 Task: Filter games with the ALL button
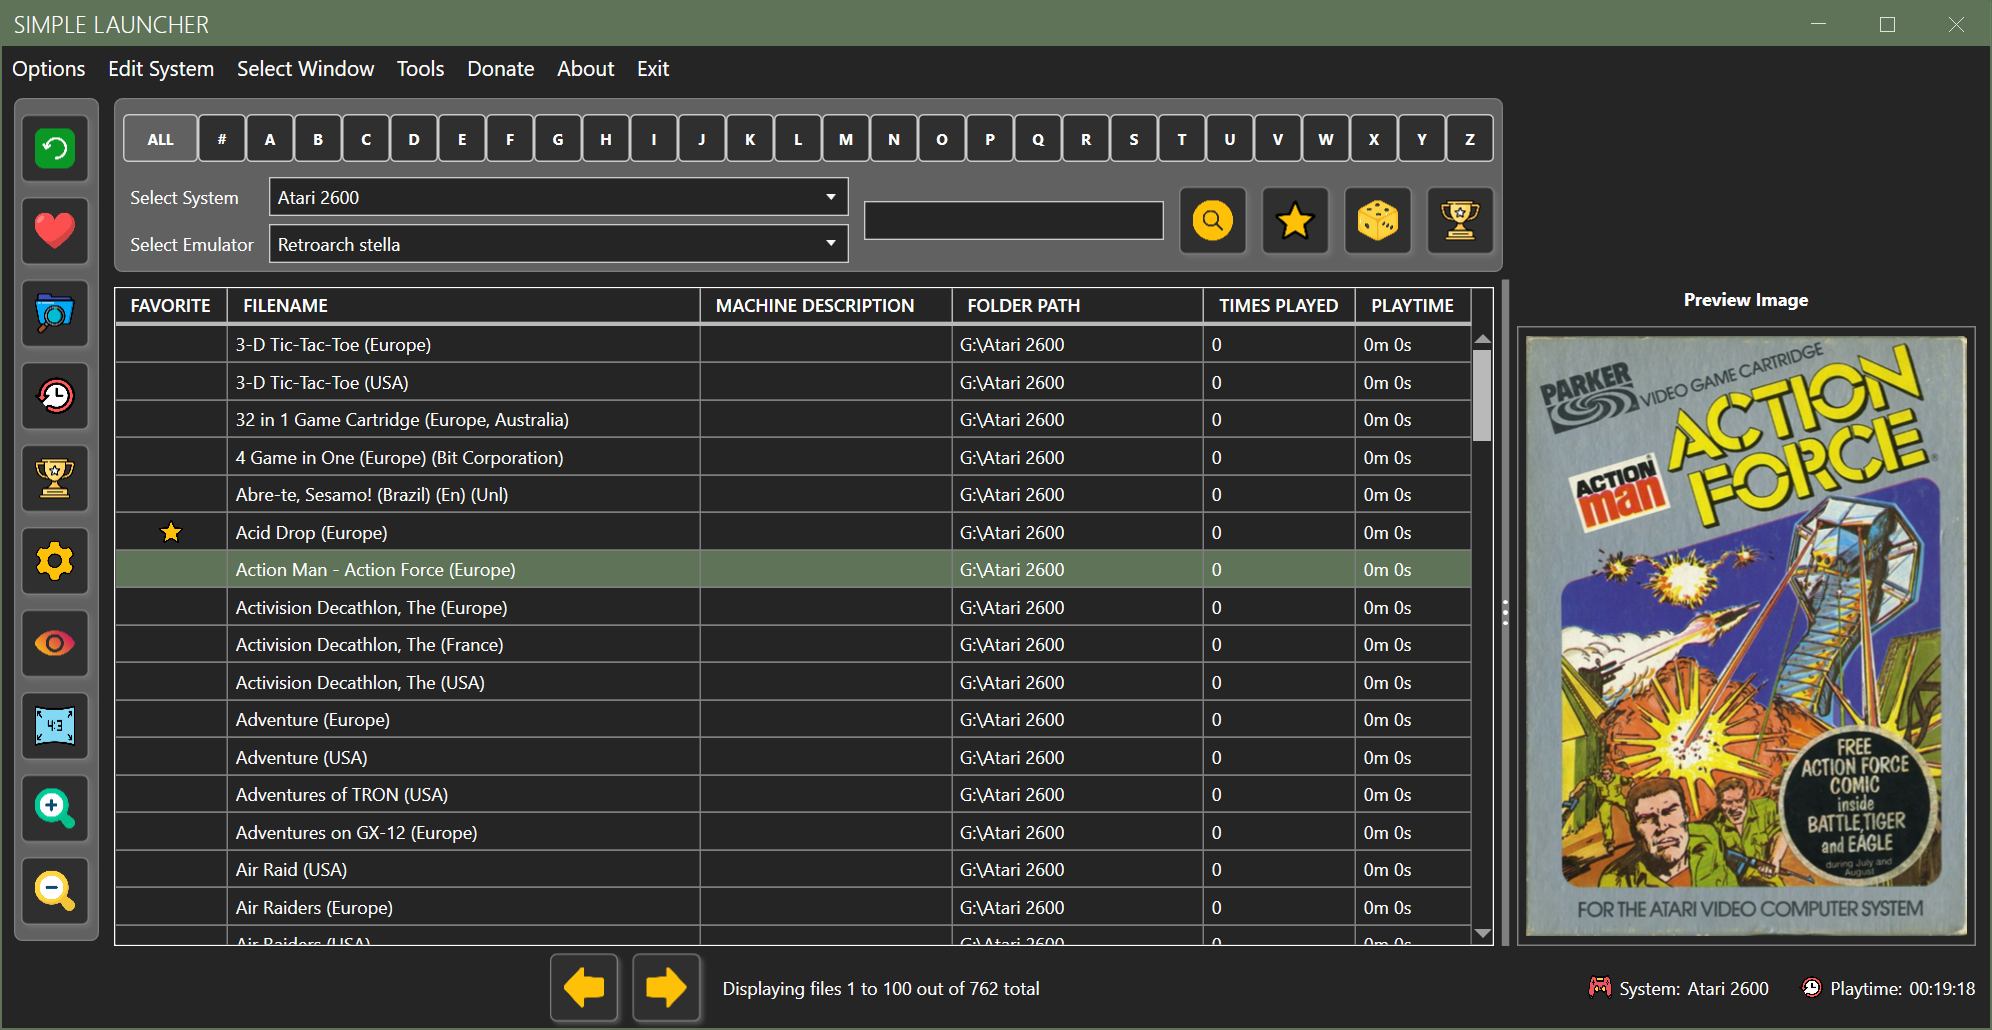(160, 139)
